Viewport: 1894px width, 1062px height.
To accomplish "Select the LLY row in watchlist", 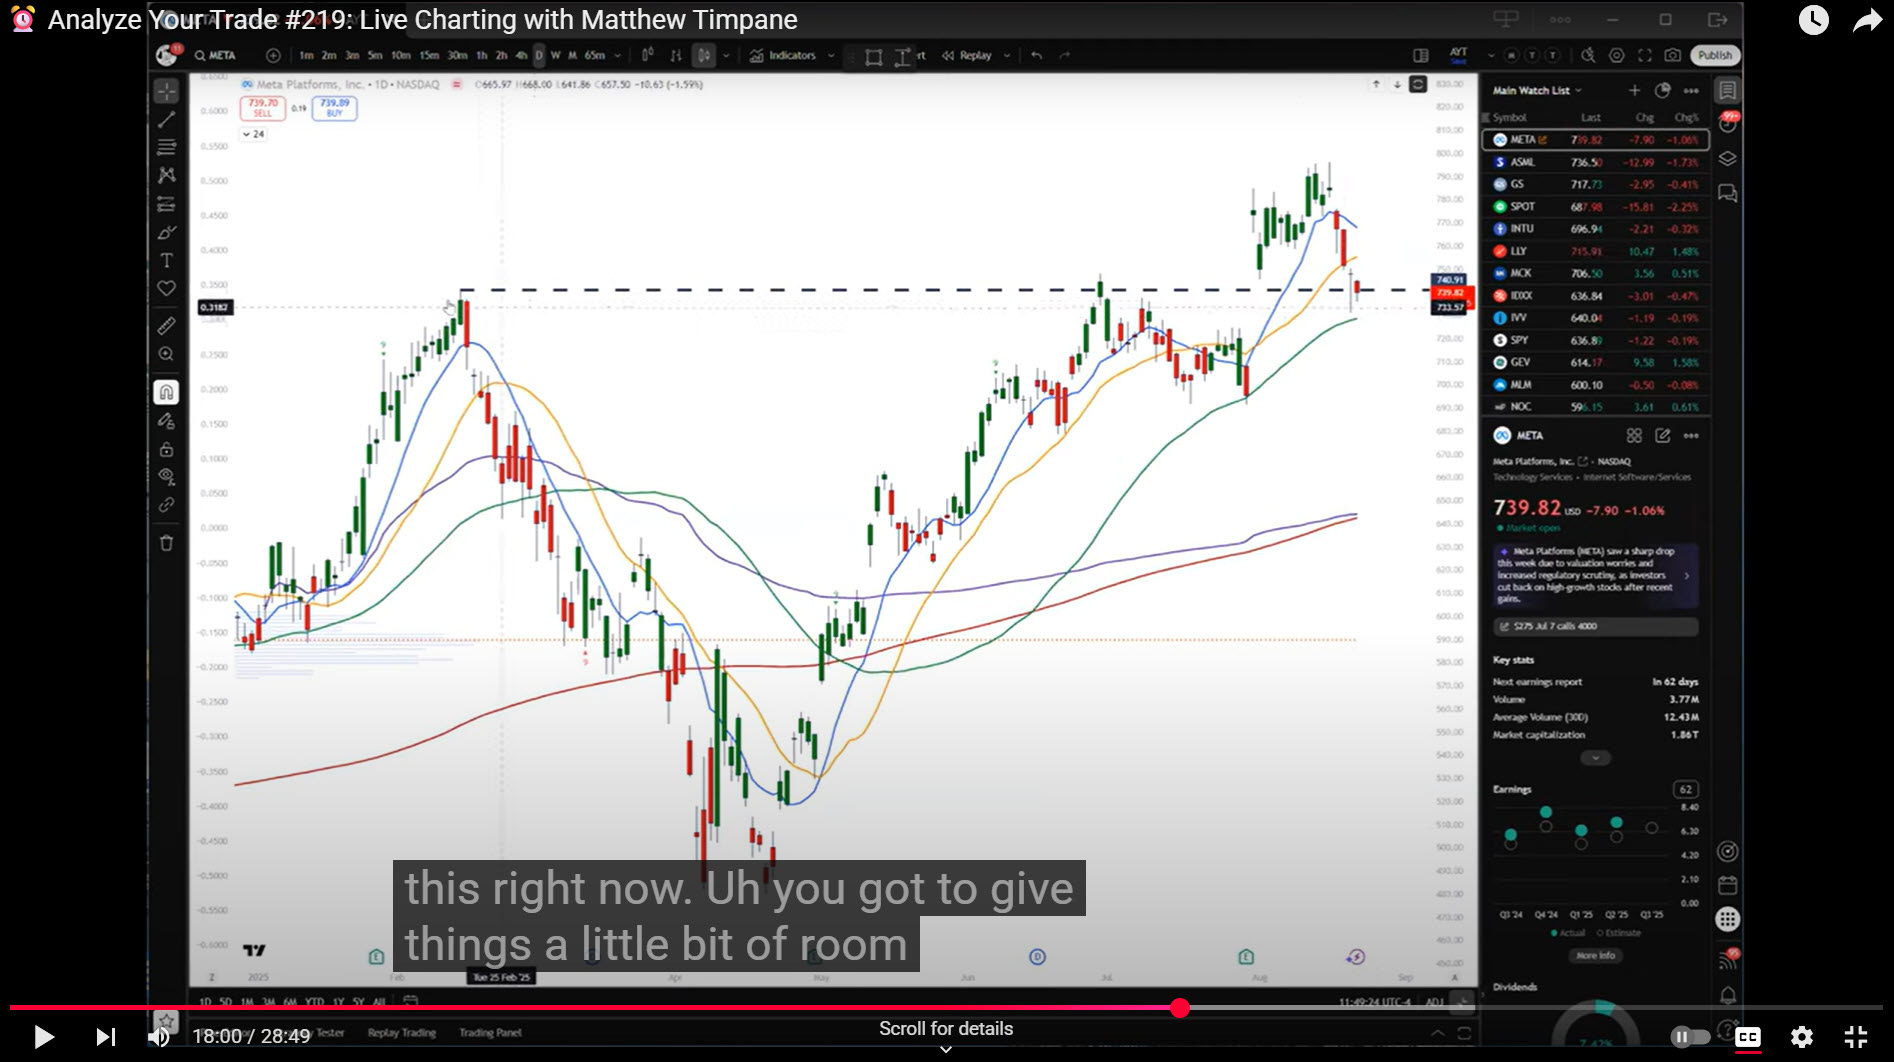I will pyautogui.click(x=1596, y=251).
